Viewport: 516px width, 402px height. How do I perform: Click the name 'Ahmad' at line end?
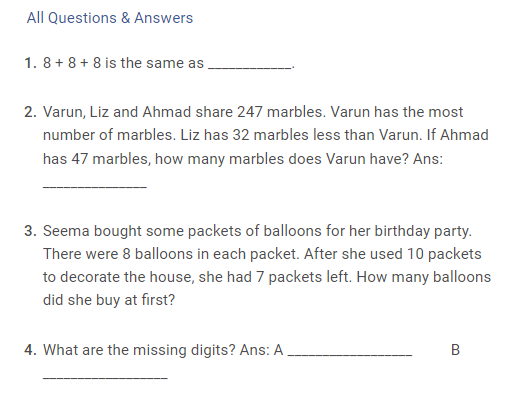464,135
